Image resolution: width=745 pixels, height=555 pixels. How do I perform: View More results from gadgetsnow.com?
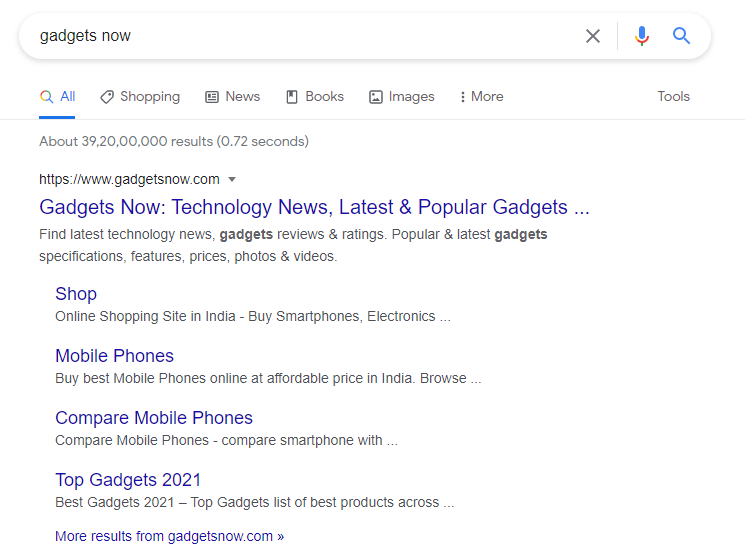click(170, 536)
